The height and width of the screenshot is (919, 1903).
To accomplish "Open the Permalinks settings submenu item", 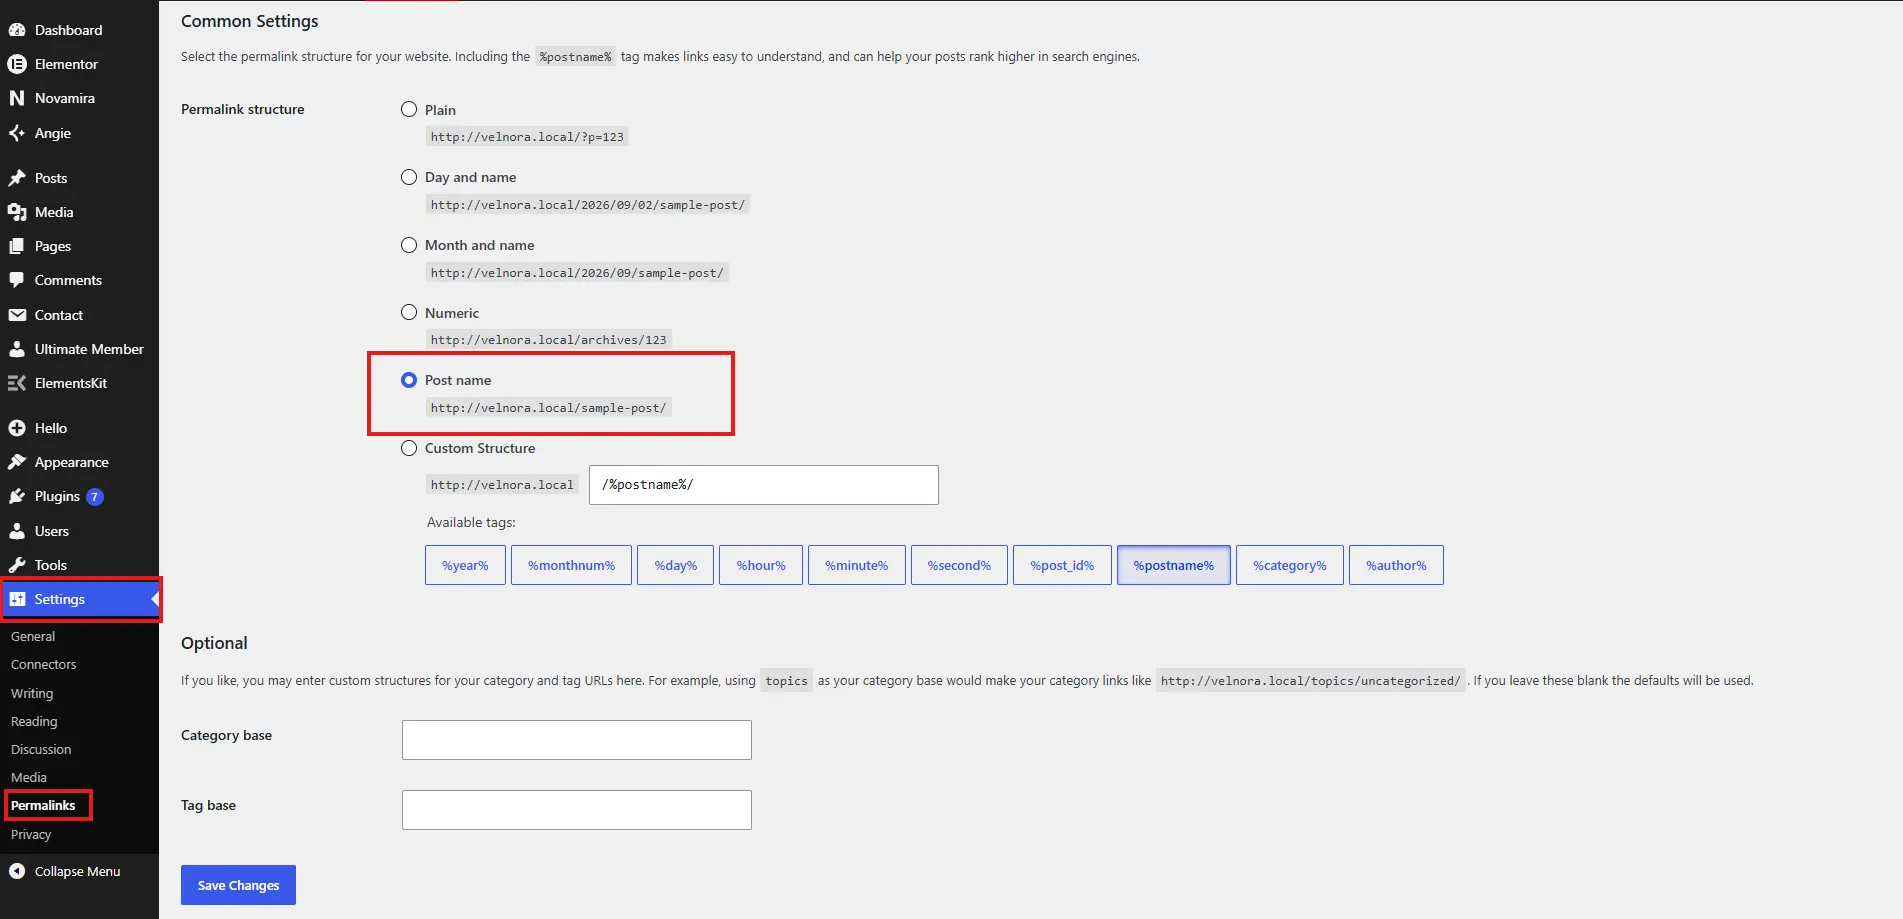I will 43,805.
